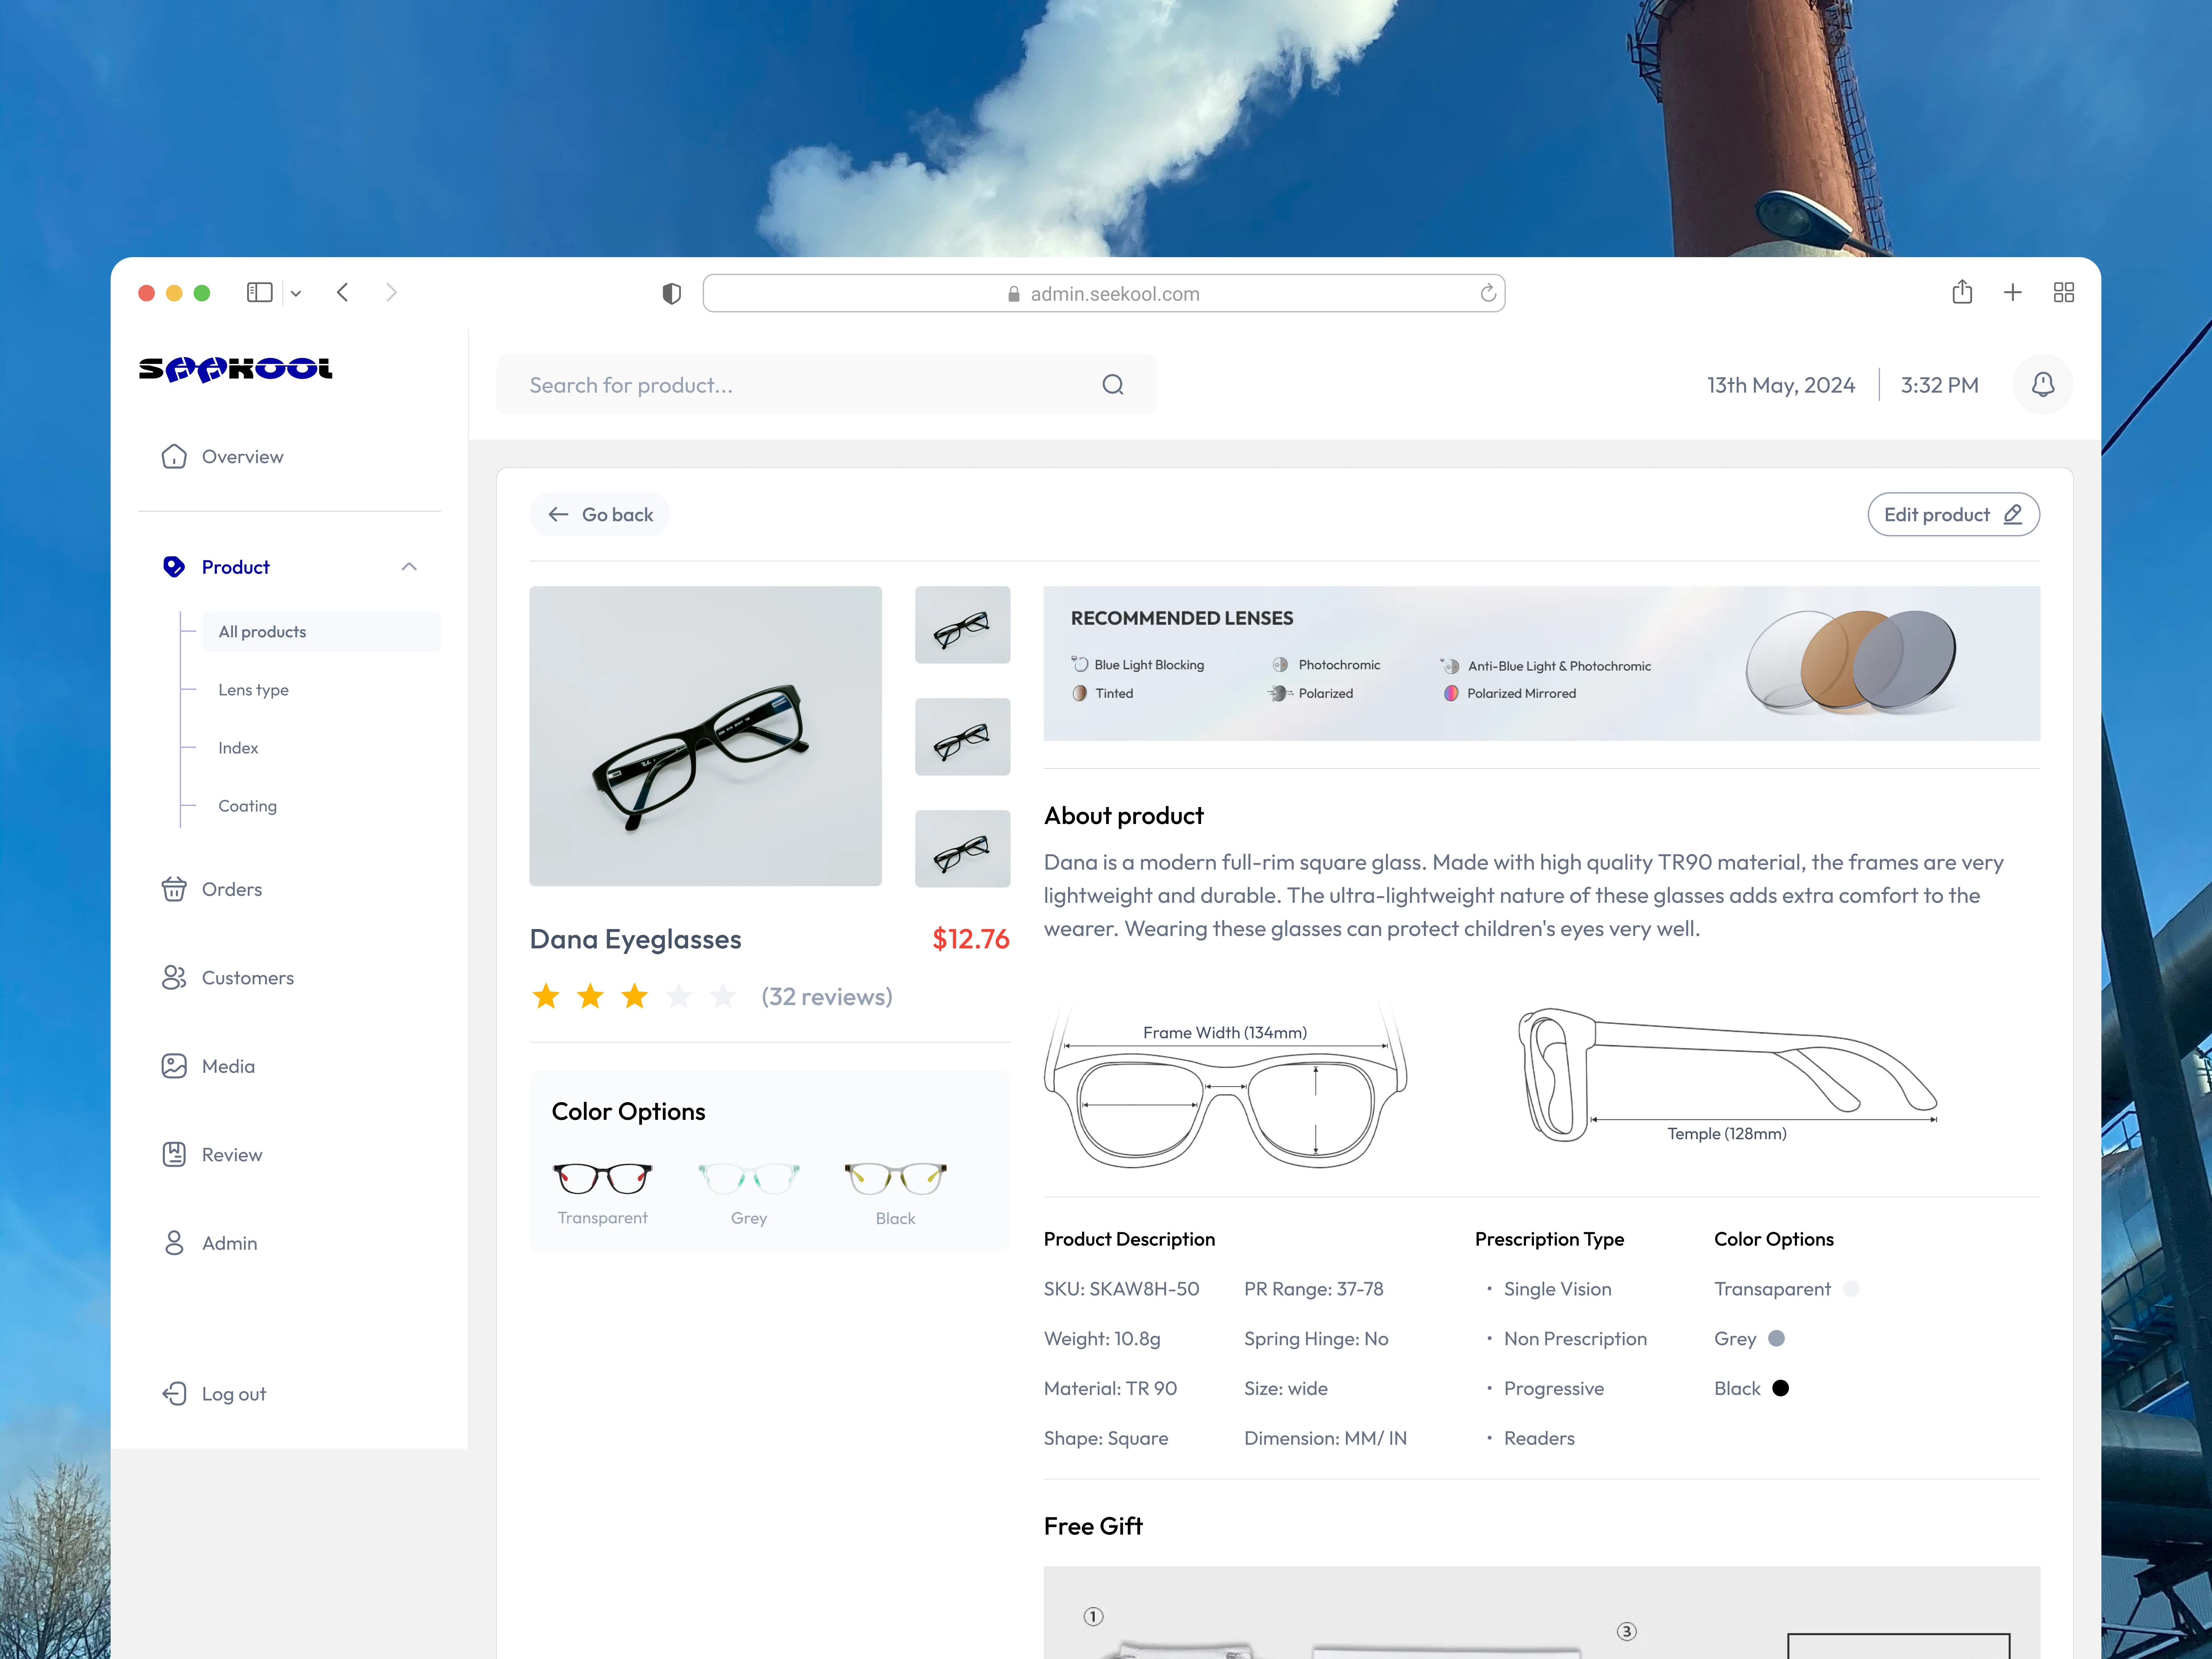Open a new tab with the plus icon
Screen dimensions: 2212x1659
click(2013, 292)
